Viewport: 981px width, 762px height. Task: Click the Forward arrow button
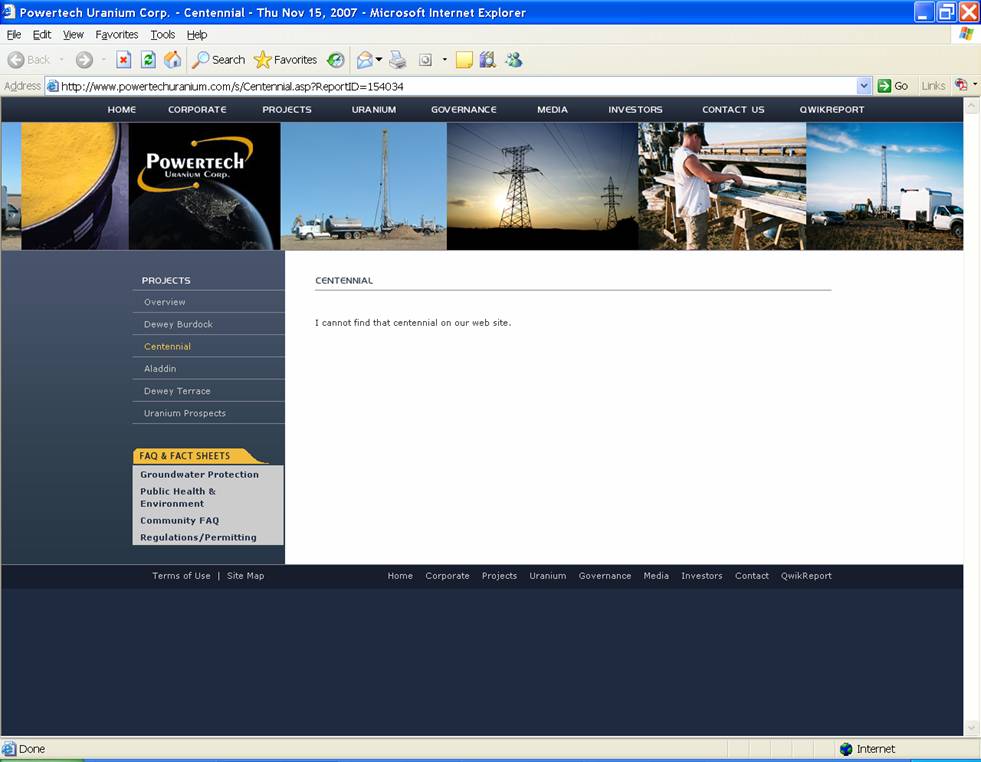[84, 60]
